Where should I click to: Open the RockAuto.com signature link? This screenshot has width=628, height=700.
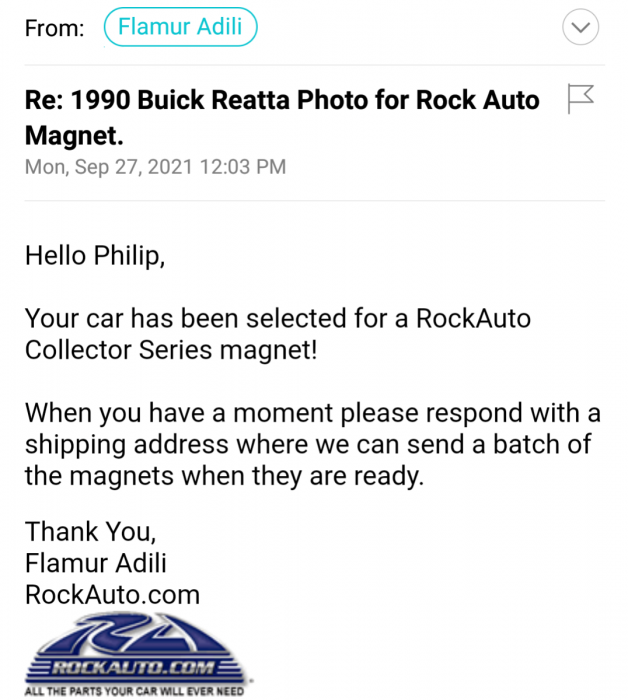[112, 594]
